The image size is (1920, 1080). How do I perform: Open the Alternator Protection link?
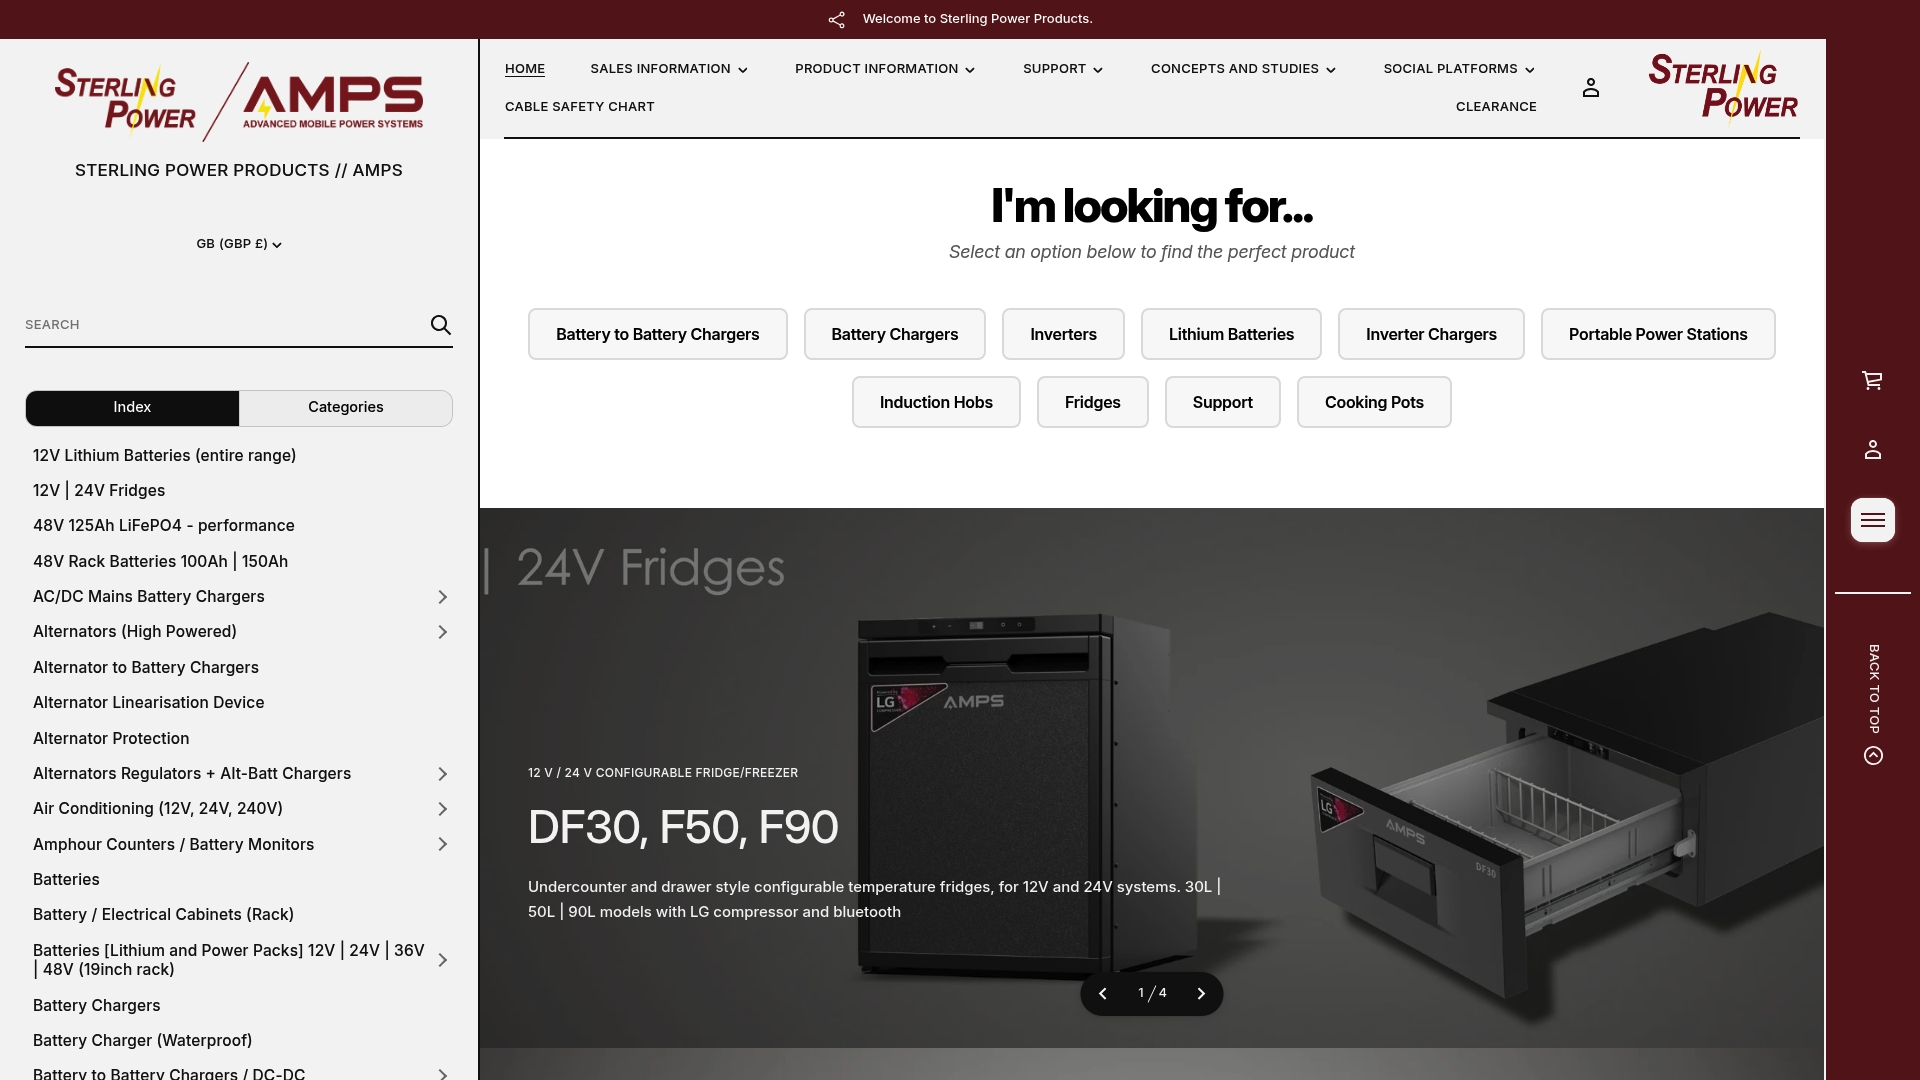(x=111, y=739)
